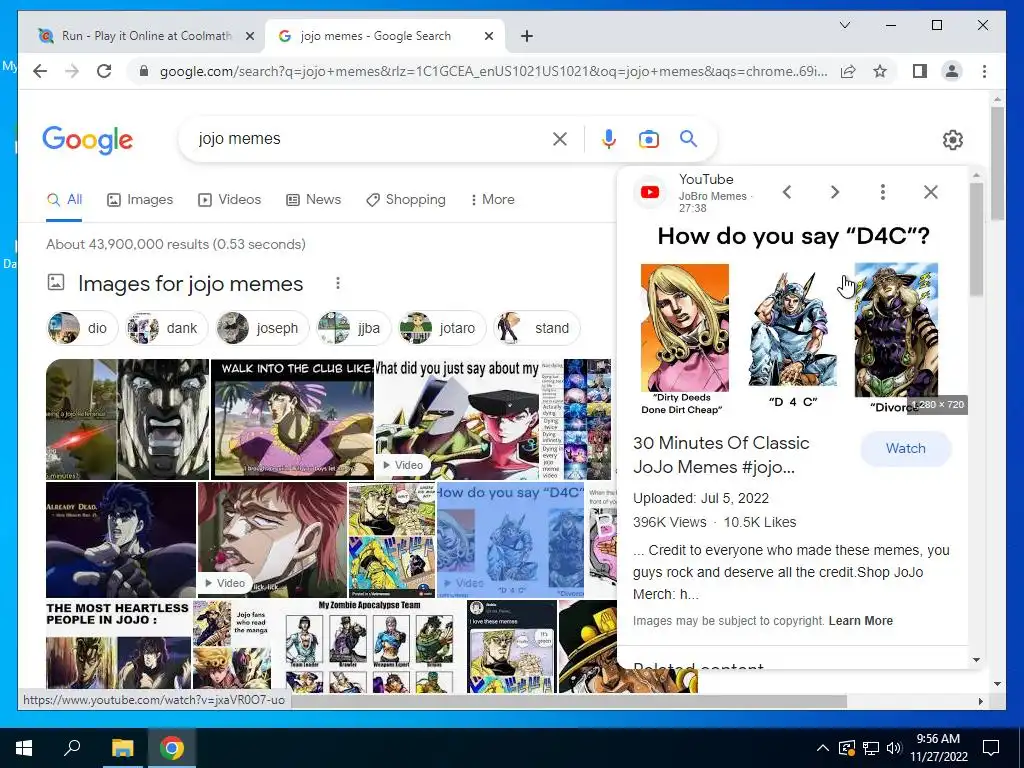Switch to Images results tab

click(x=140, y=199)
